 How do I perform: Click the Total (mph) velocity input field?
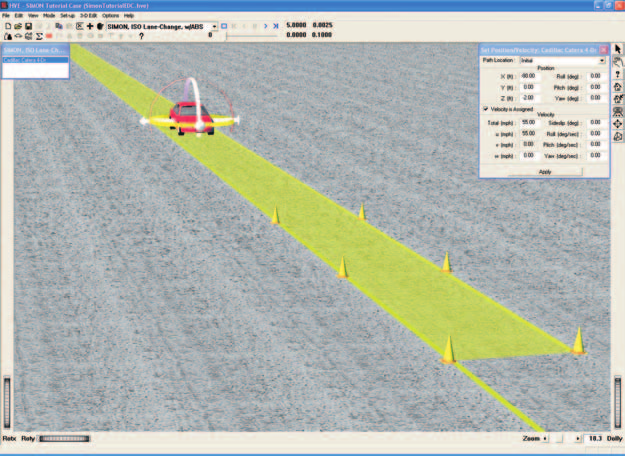[x=531, y=123]
